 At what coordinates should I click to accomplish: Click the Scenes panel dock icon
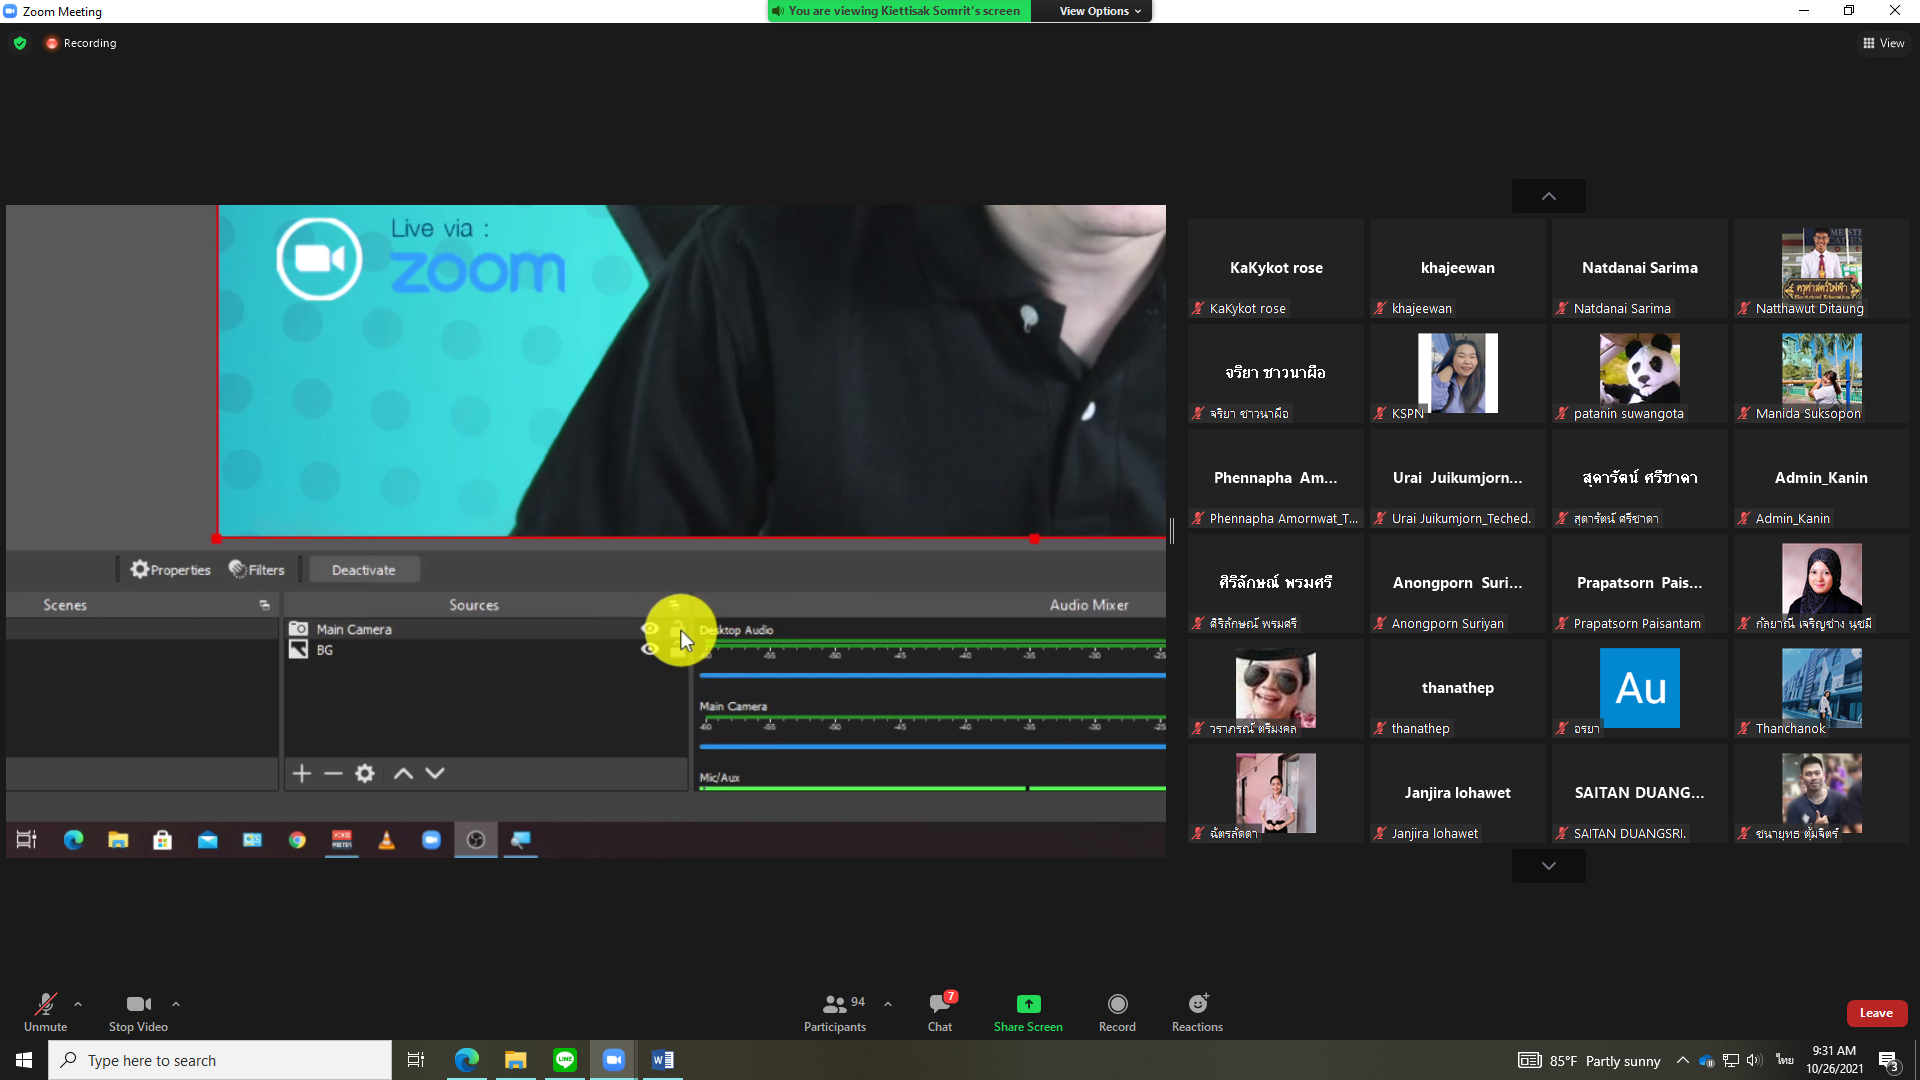click(x=264, y=605)
